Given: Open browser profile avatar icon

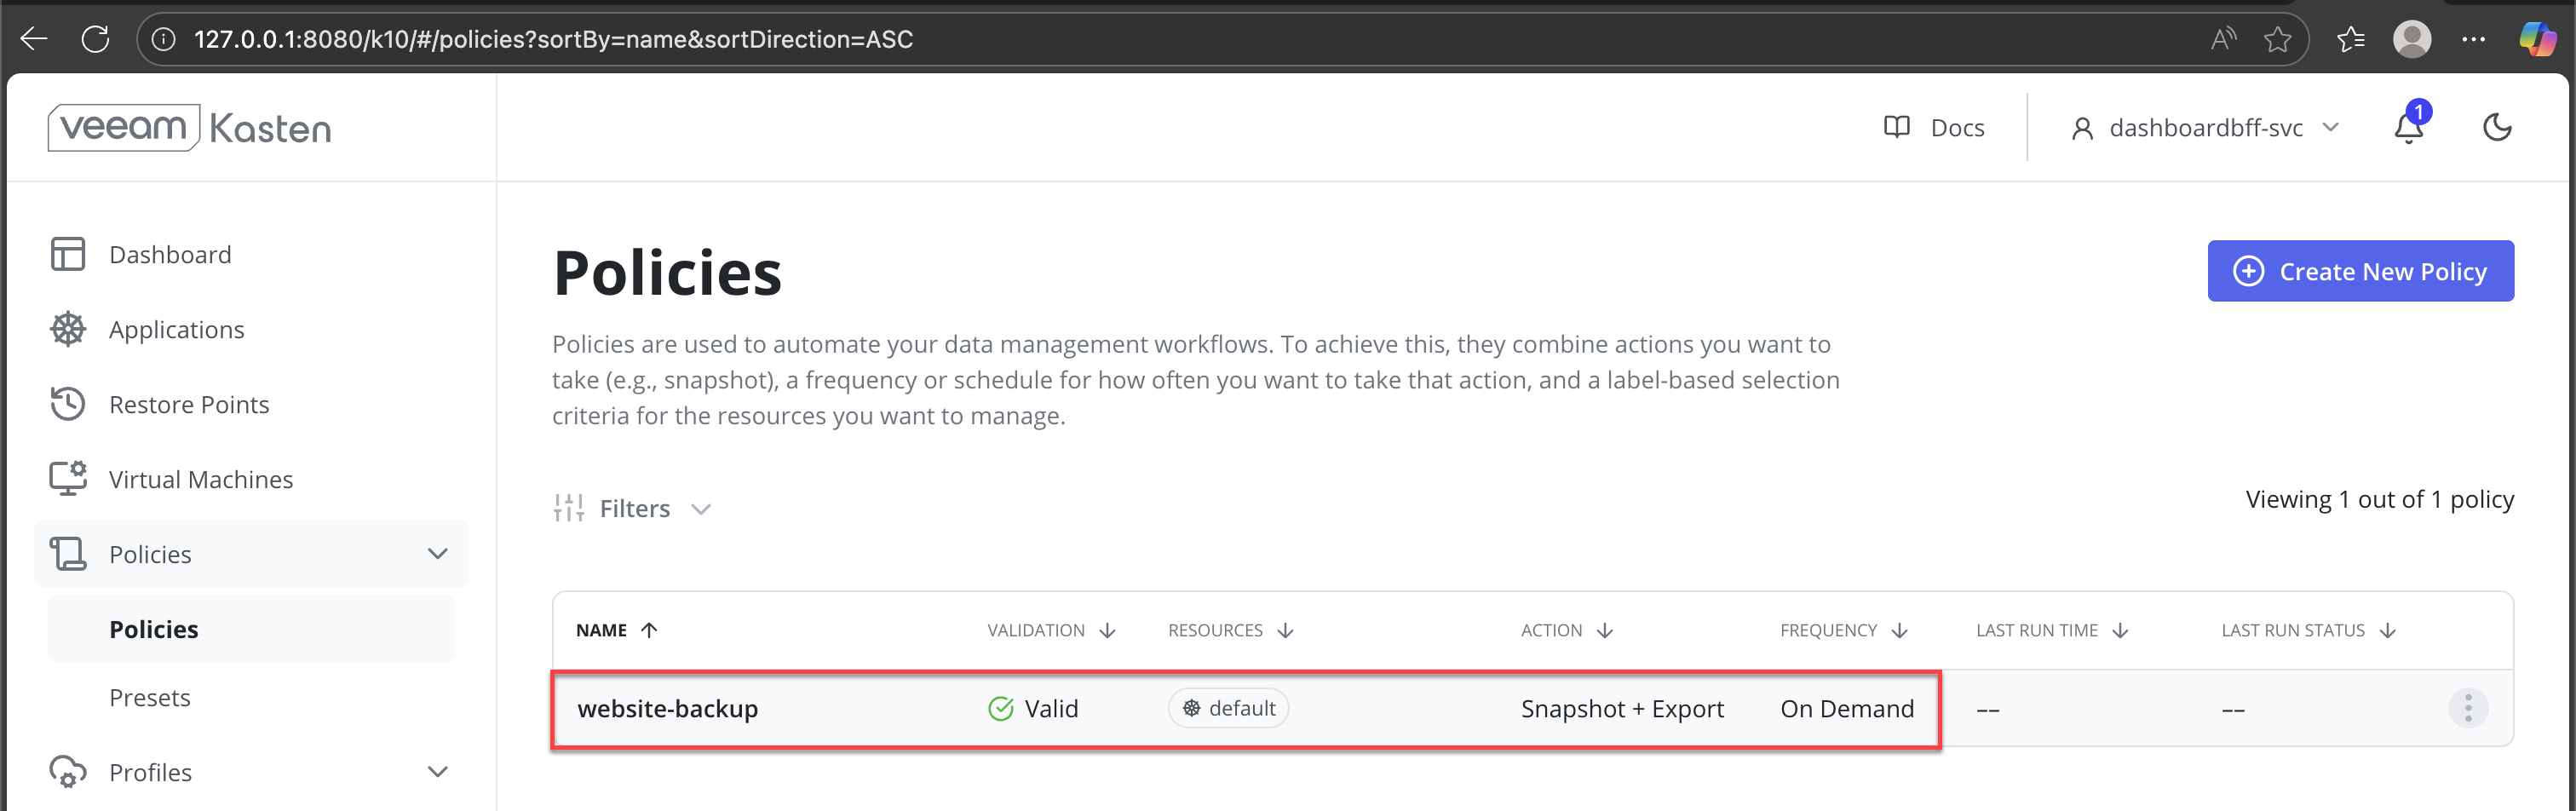Looking at the screenshot, I should tap(2411, 39).
